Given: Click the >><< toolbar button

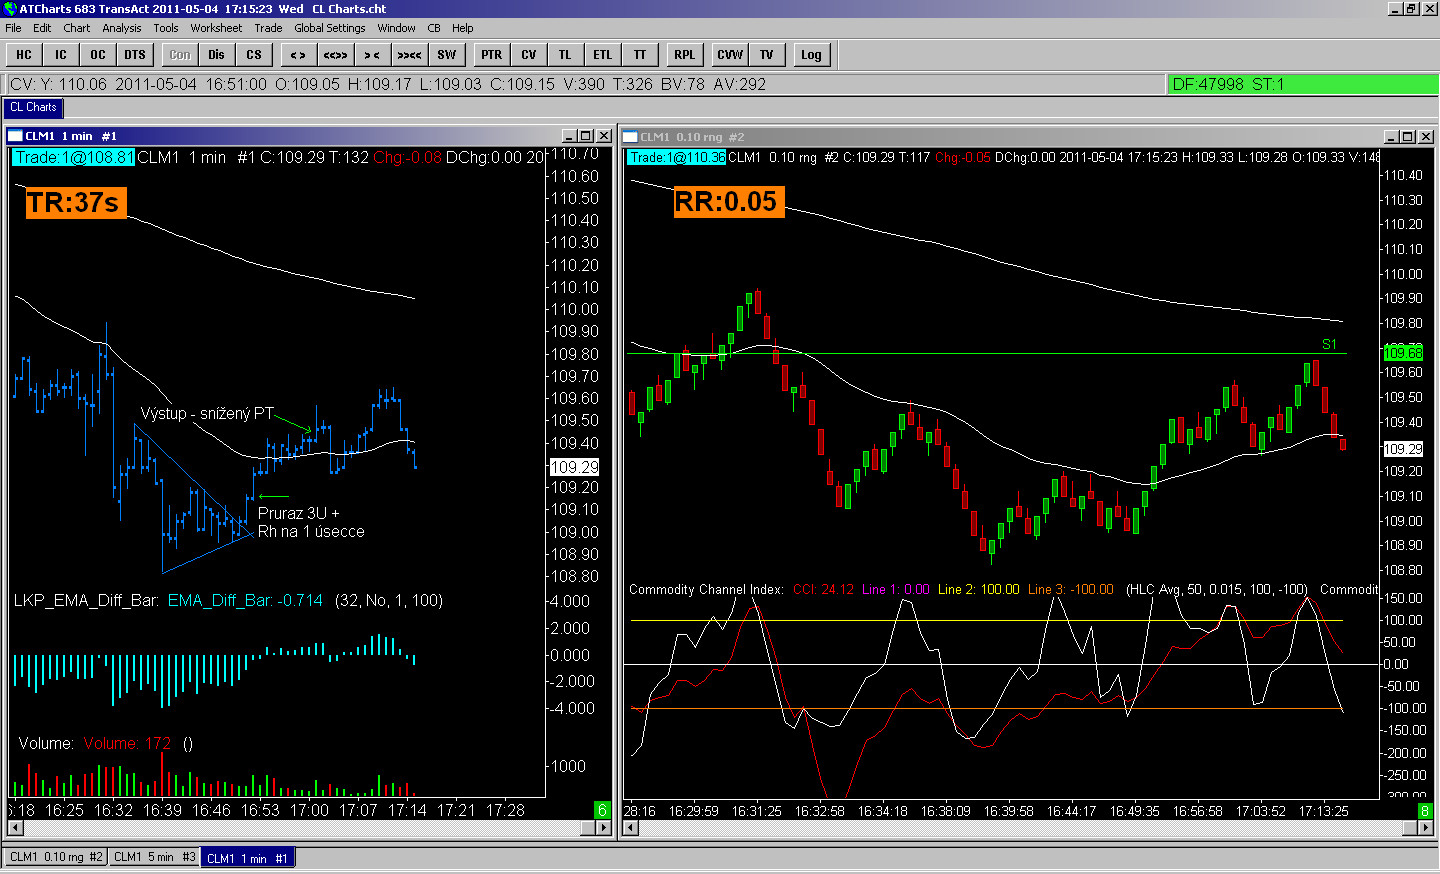Looking at the screenshot, I should 410,55.
